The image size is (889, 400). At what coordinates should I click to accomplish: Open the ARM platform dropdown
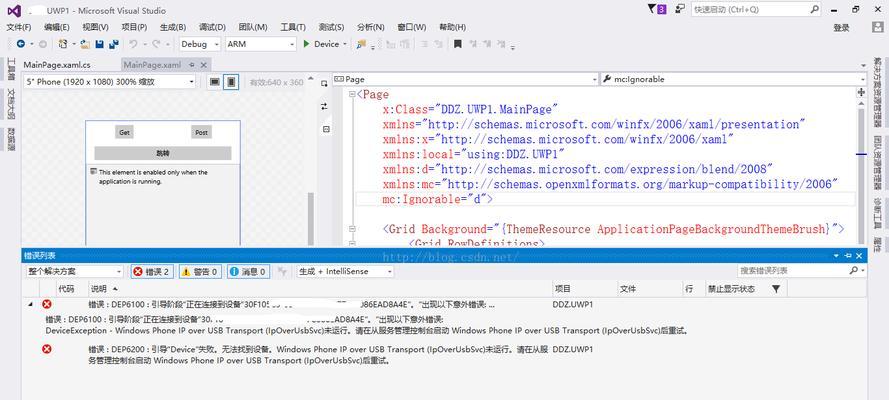(x=260, y=44)
